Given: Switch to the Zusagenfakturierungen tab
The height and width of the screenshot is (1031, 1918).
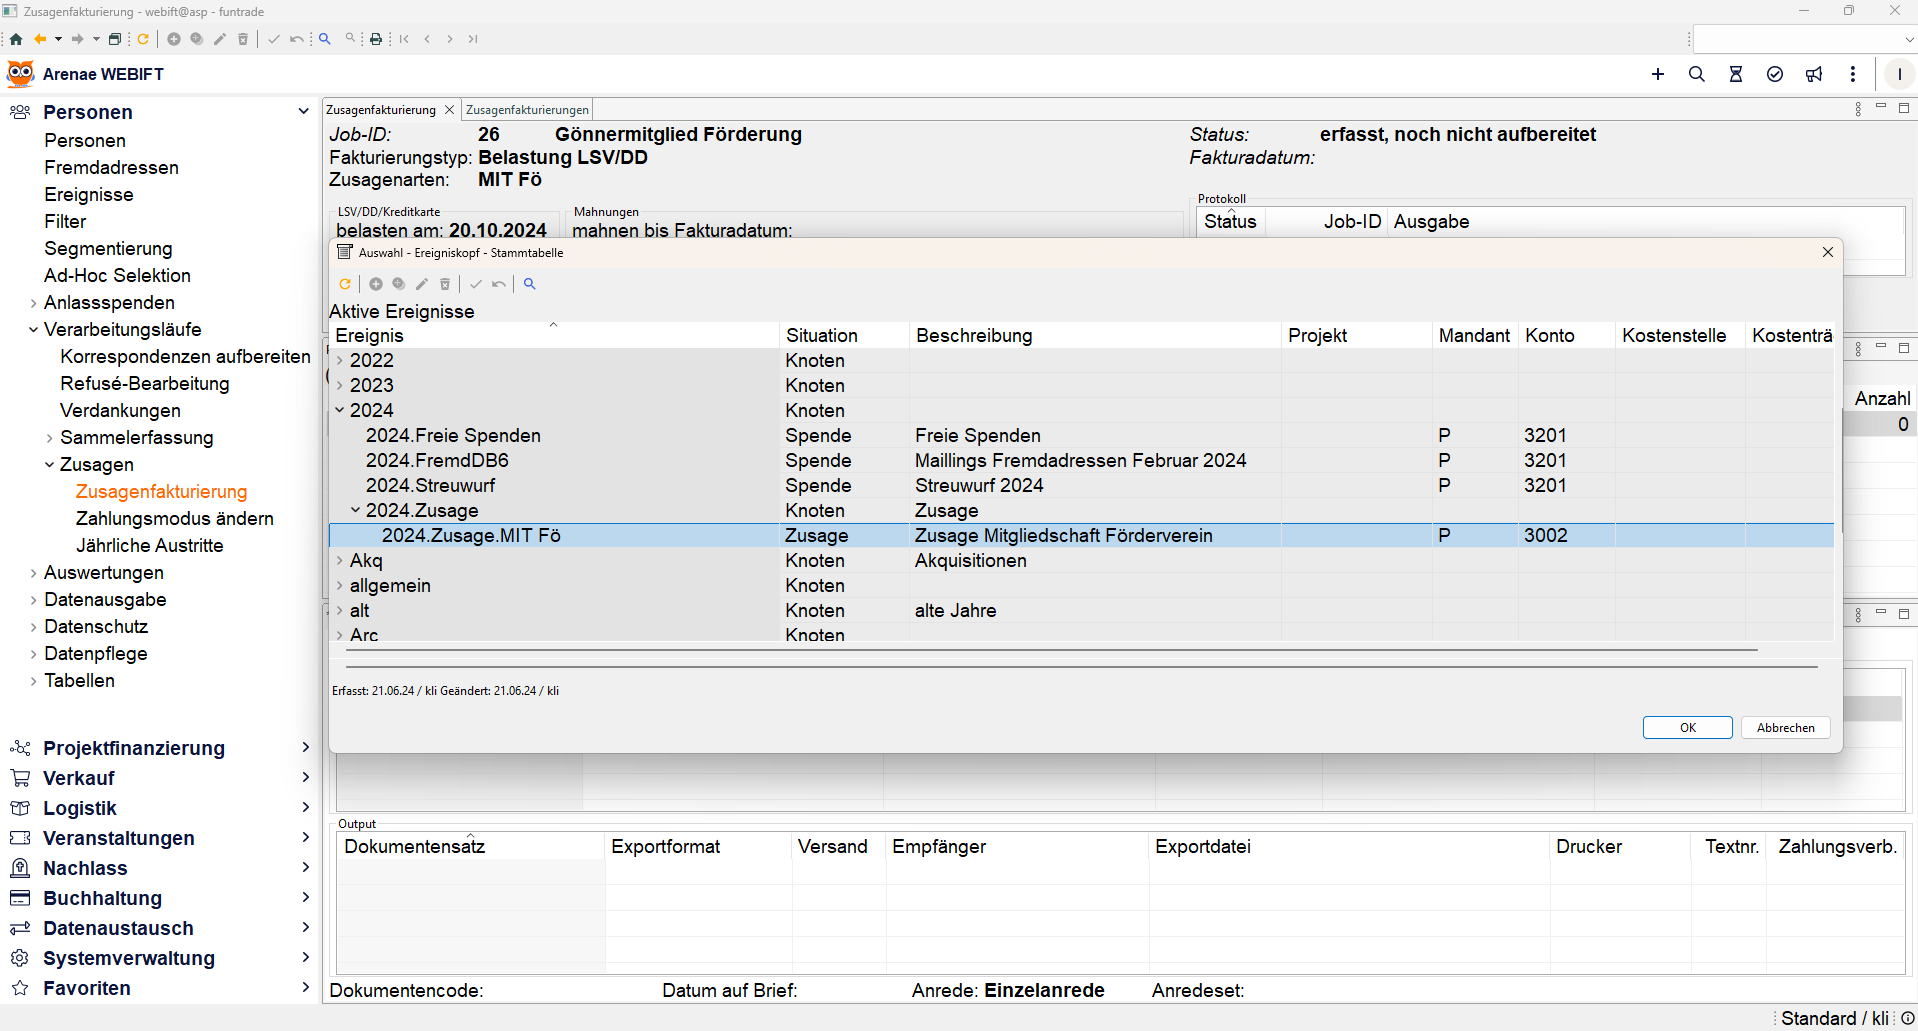Looking at the screenshot, I should point(527,110).
